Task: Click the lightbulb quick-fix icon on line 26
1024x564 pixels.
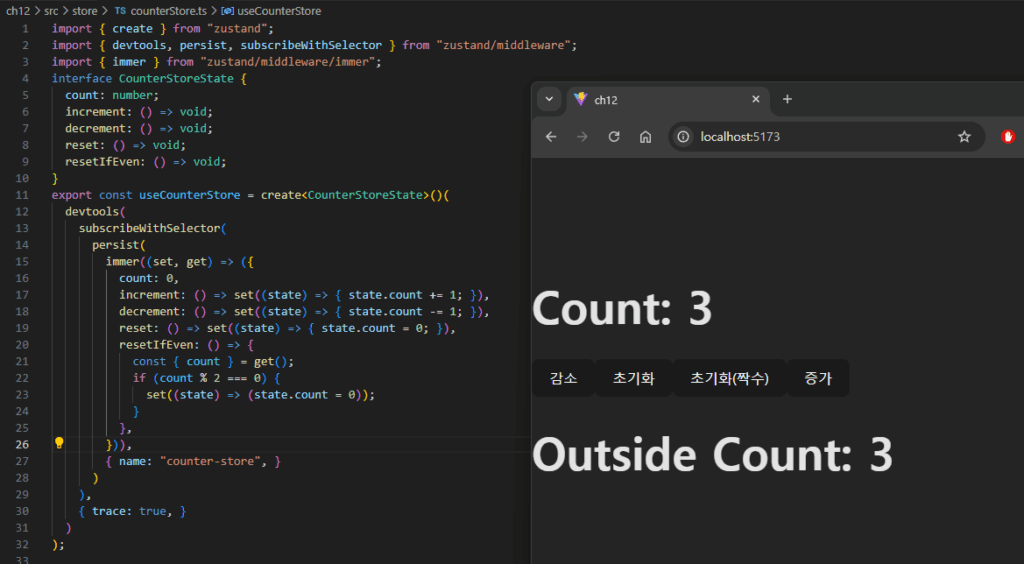Action: (59, 443)
